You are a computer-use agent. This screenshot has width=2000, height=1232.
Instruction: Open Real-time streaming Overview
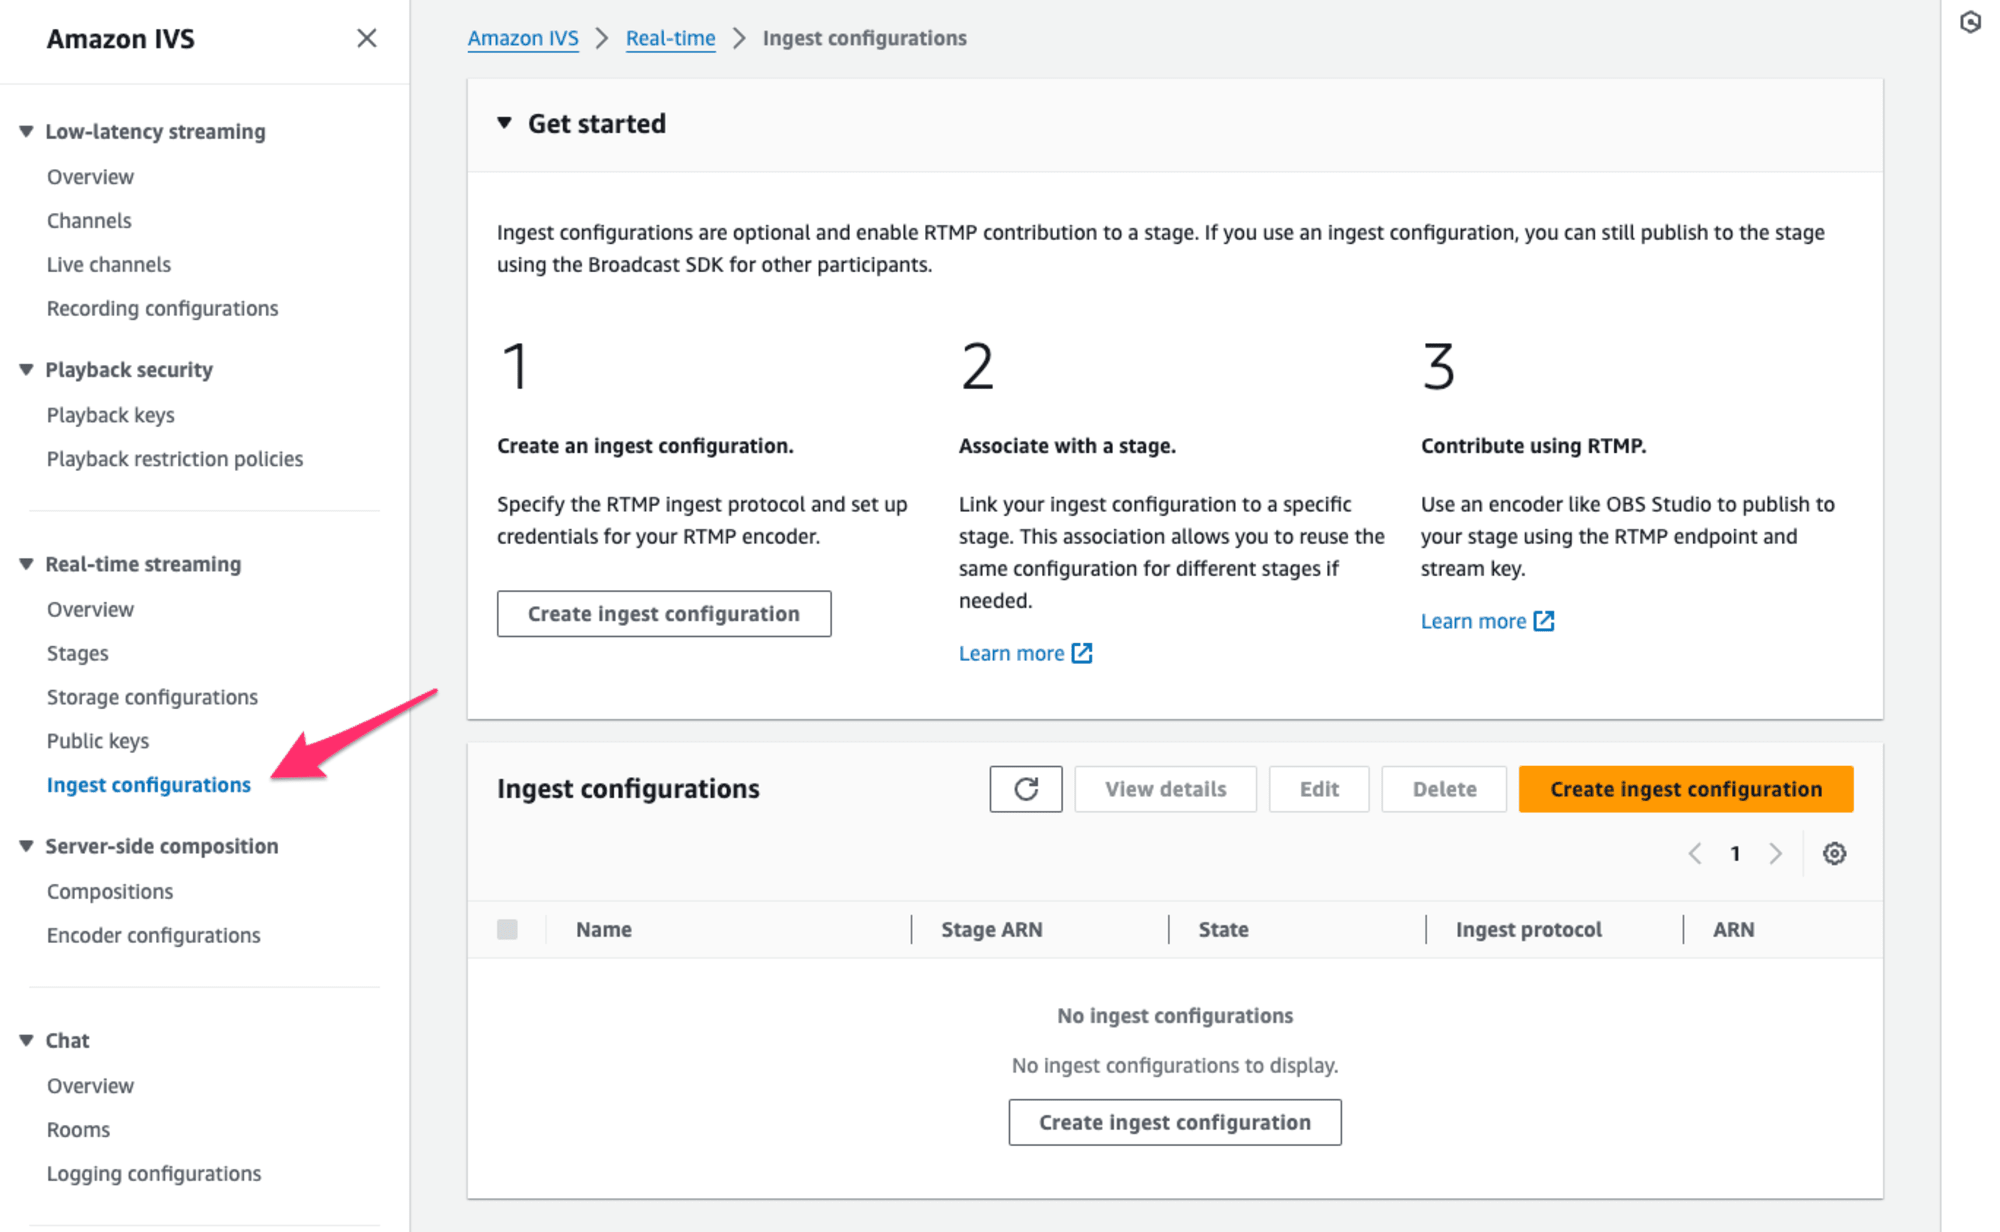coord(90,609)
